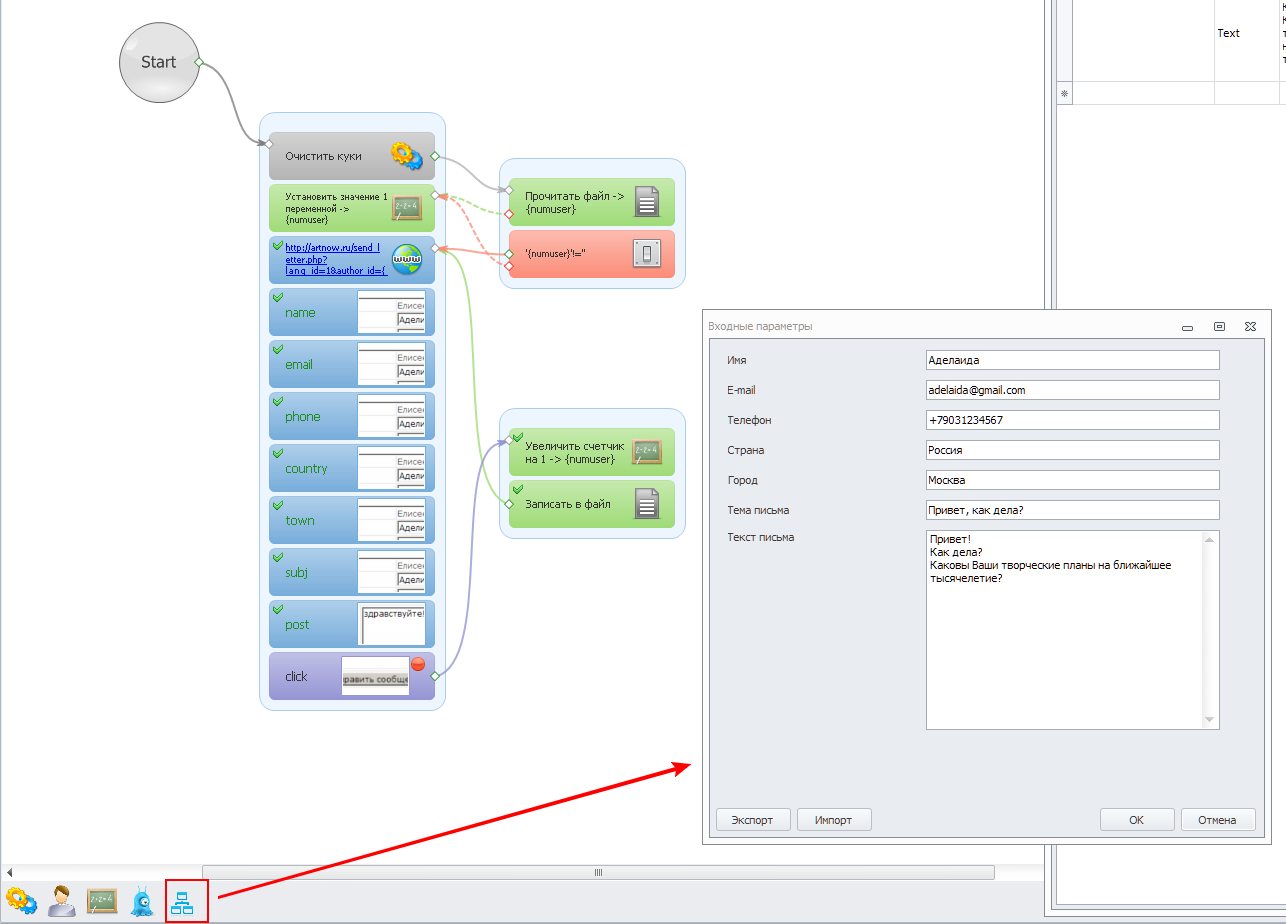Select the Увеличить счетчик block
This screenshot has height=924, width=1286.
(592, 452)
